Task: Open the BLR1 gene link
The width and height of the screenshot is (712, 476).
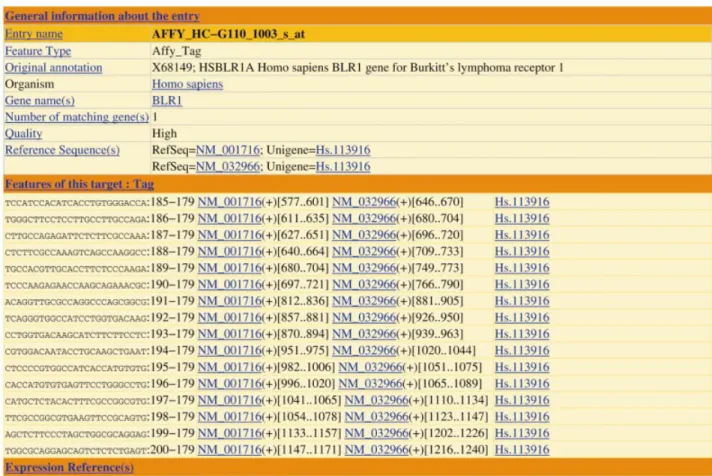Action: pyautogui.click(x=167, y=100)
